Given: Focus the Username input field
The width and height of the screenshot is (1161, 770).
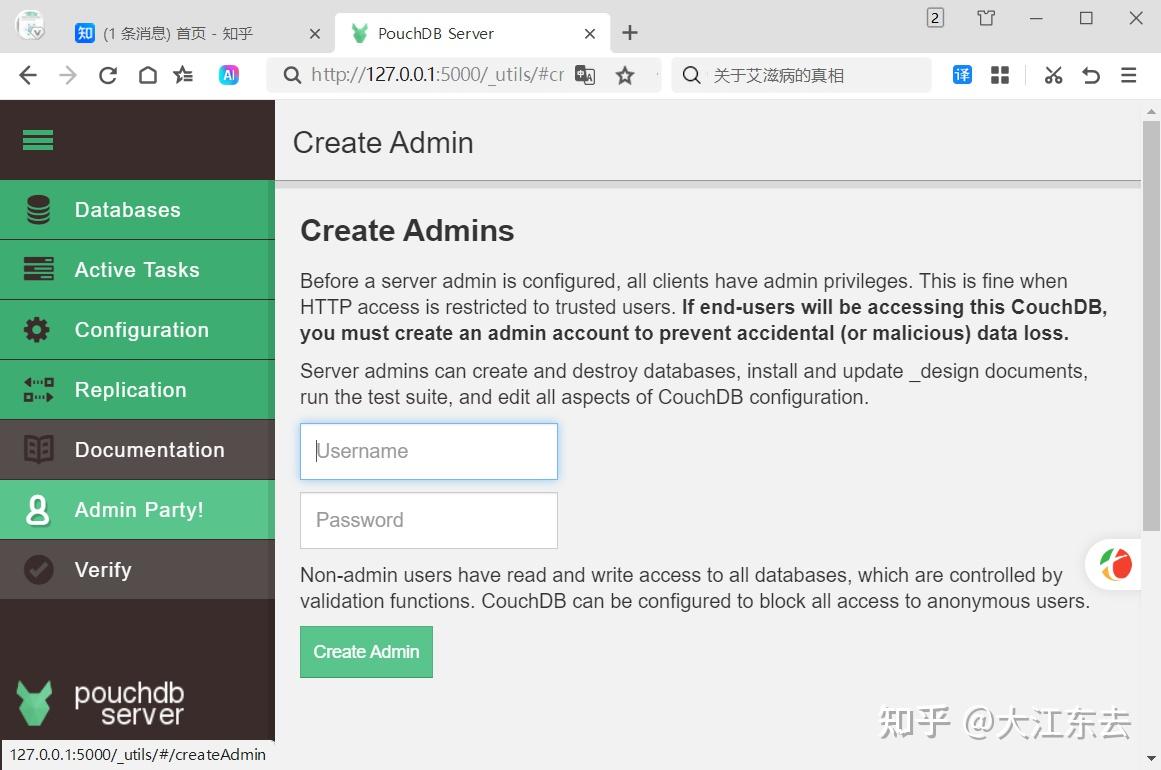Looking at the screenshot, I should pyautogui.click(x=428, y=451).
